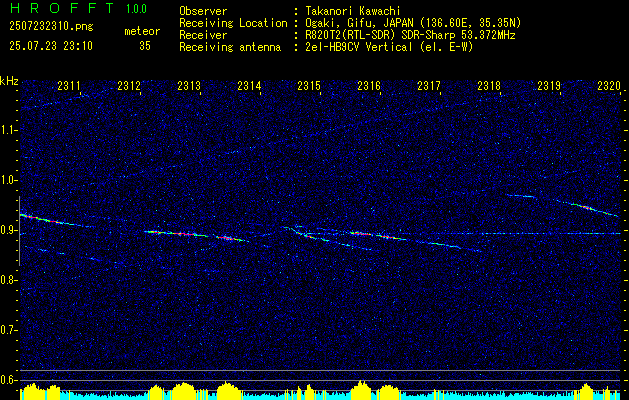Click the Receiving antenna label
Image resolution: width=629 pixels, height=400 pixels.
[x=230, y=47]
